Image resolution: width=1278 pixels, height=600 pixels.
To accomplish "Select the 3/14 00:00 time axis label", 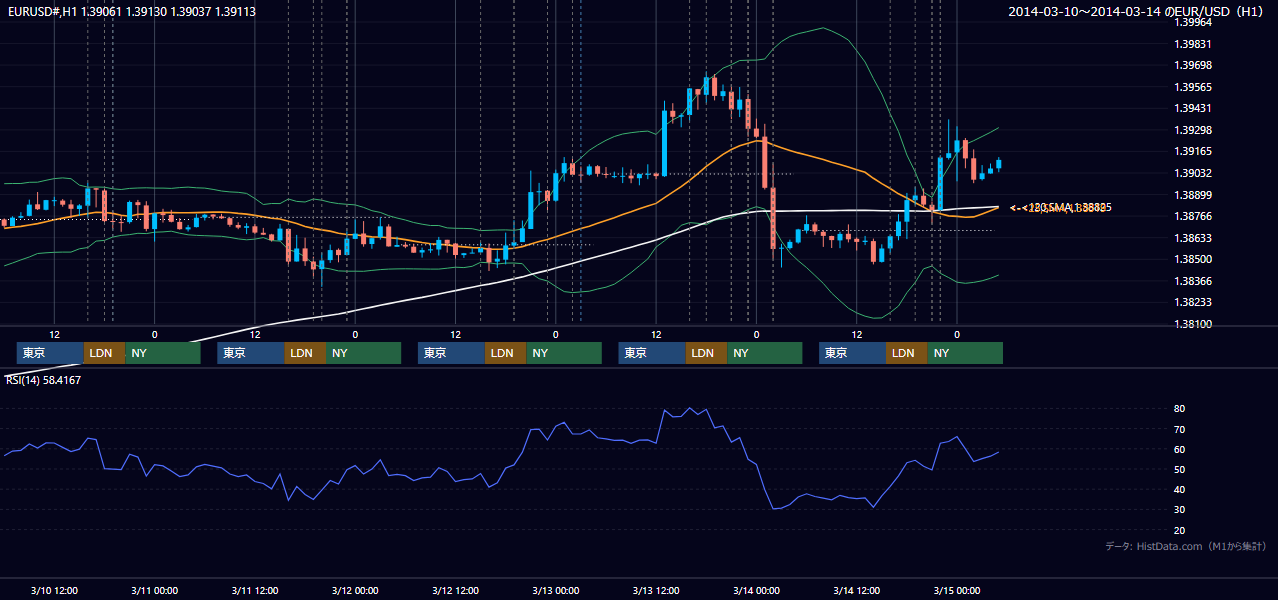I will pyautogui.click(x=756, y=590).
